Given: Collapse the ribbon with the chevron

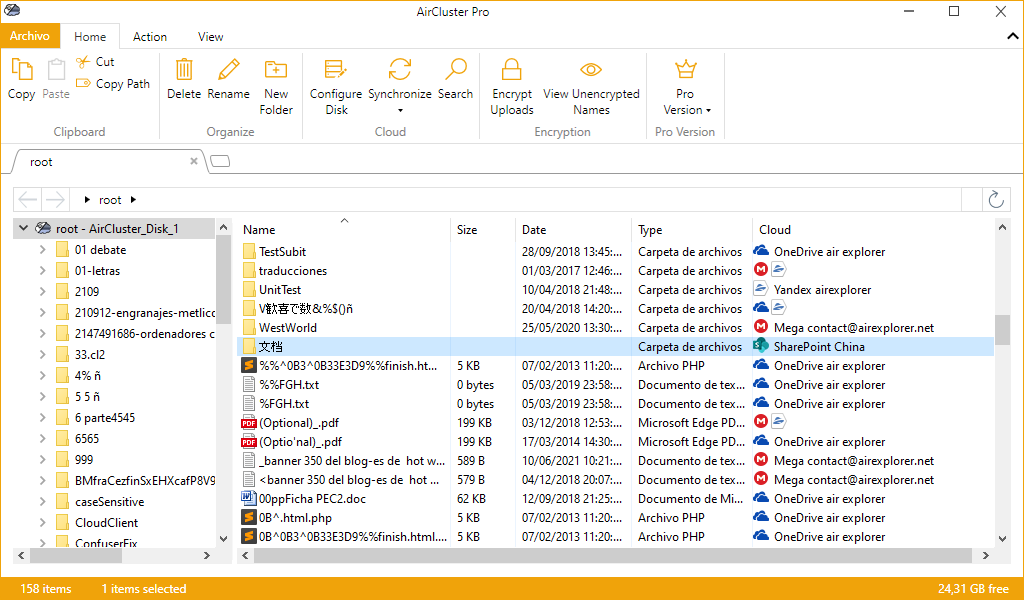Looking at the screenshot, I should coord(1012,37).
